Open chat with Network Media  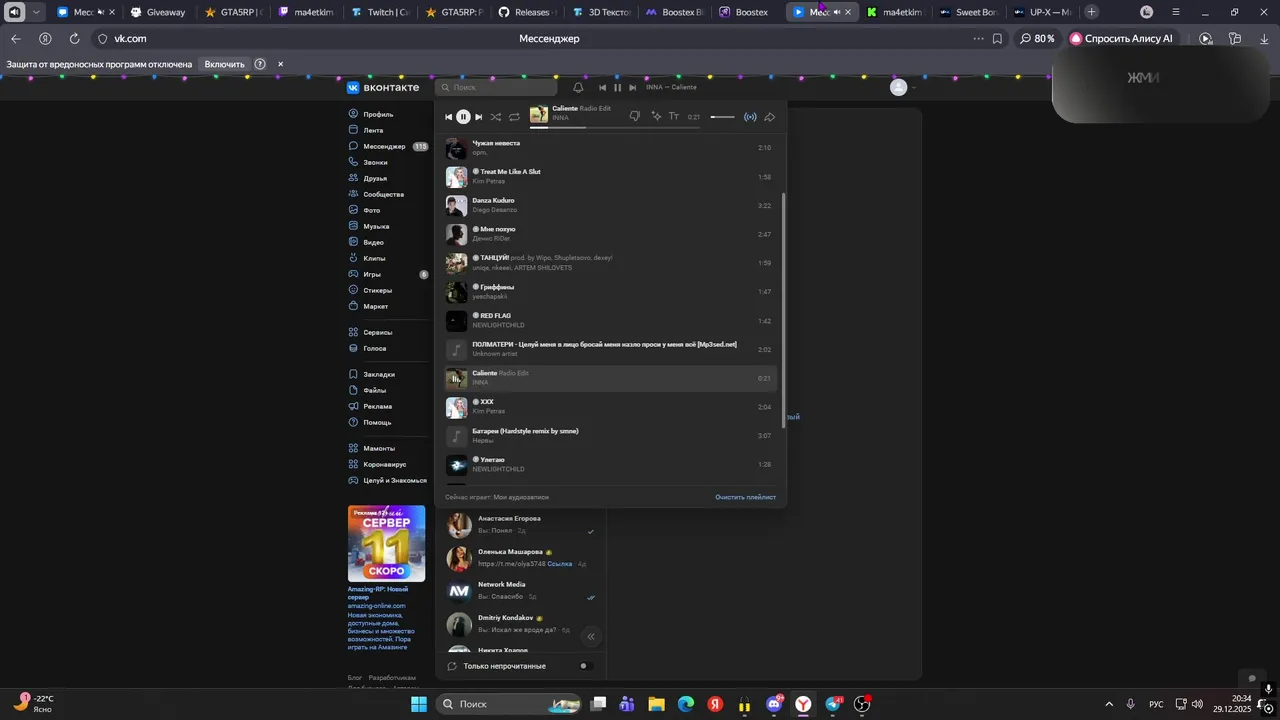point(522,590)
